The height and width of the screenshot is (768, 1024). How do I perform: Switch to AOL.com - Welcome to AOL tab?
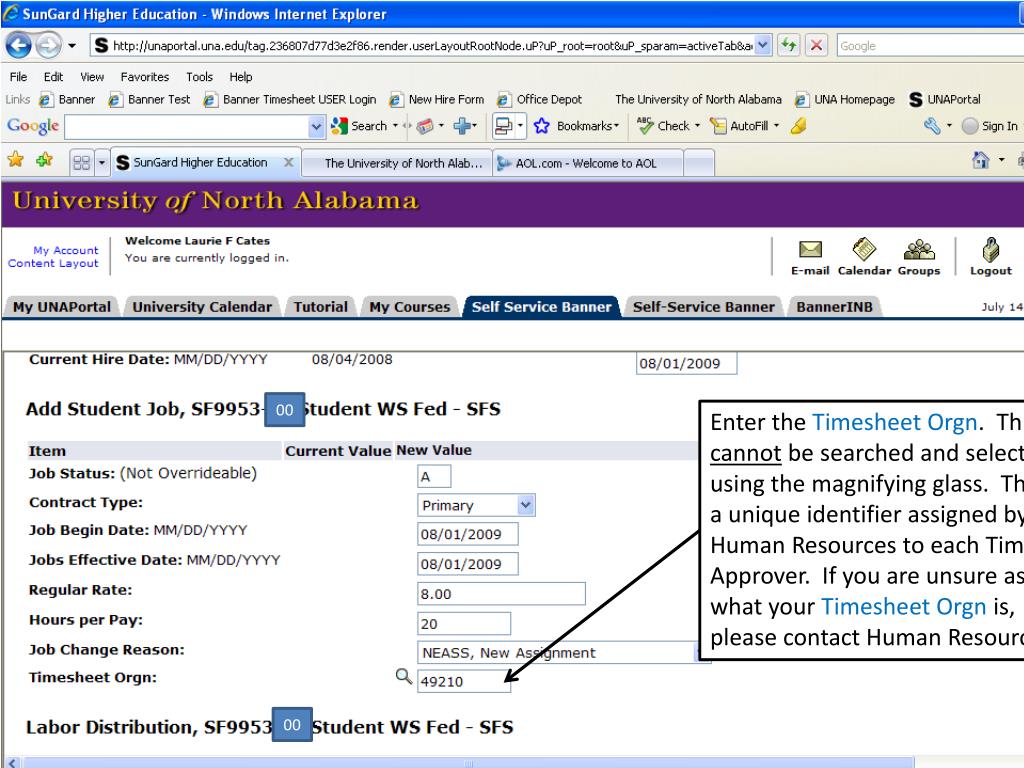586,163
